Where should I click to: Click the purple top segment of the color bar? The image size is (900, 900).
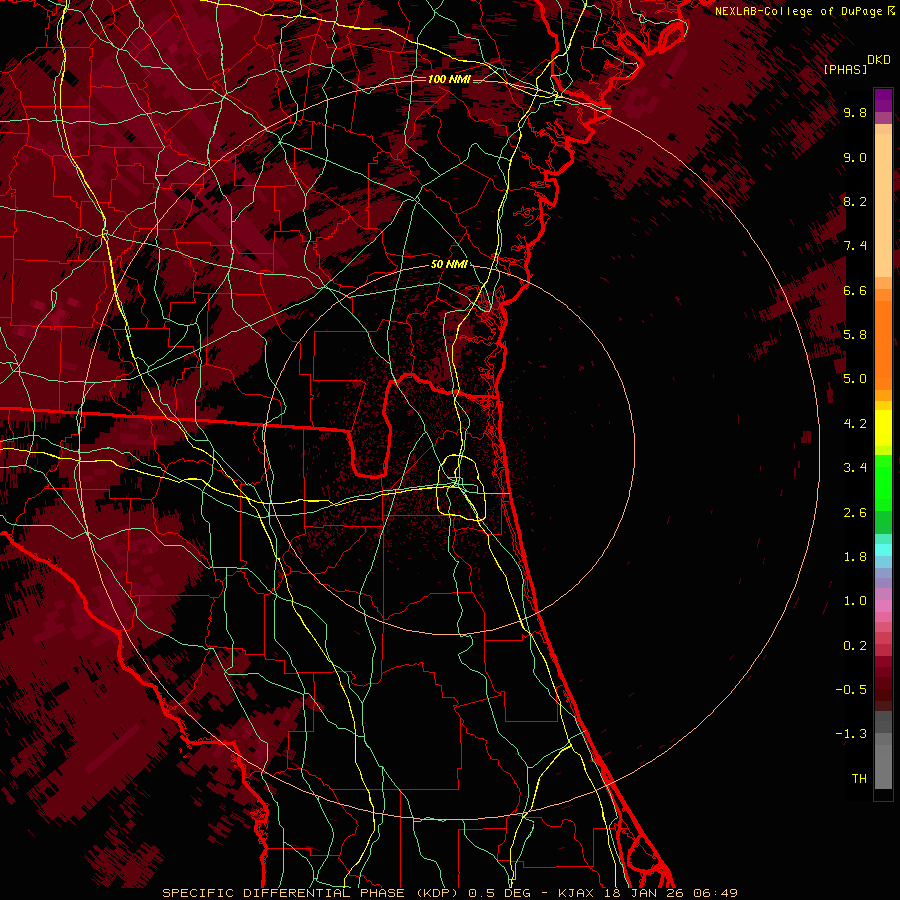[x=883, y=100]
